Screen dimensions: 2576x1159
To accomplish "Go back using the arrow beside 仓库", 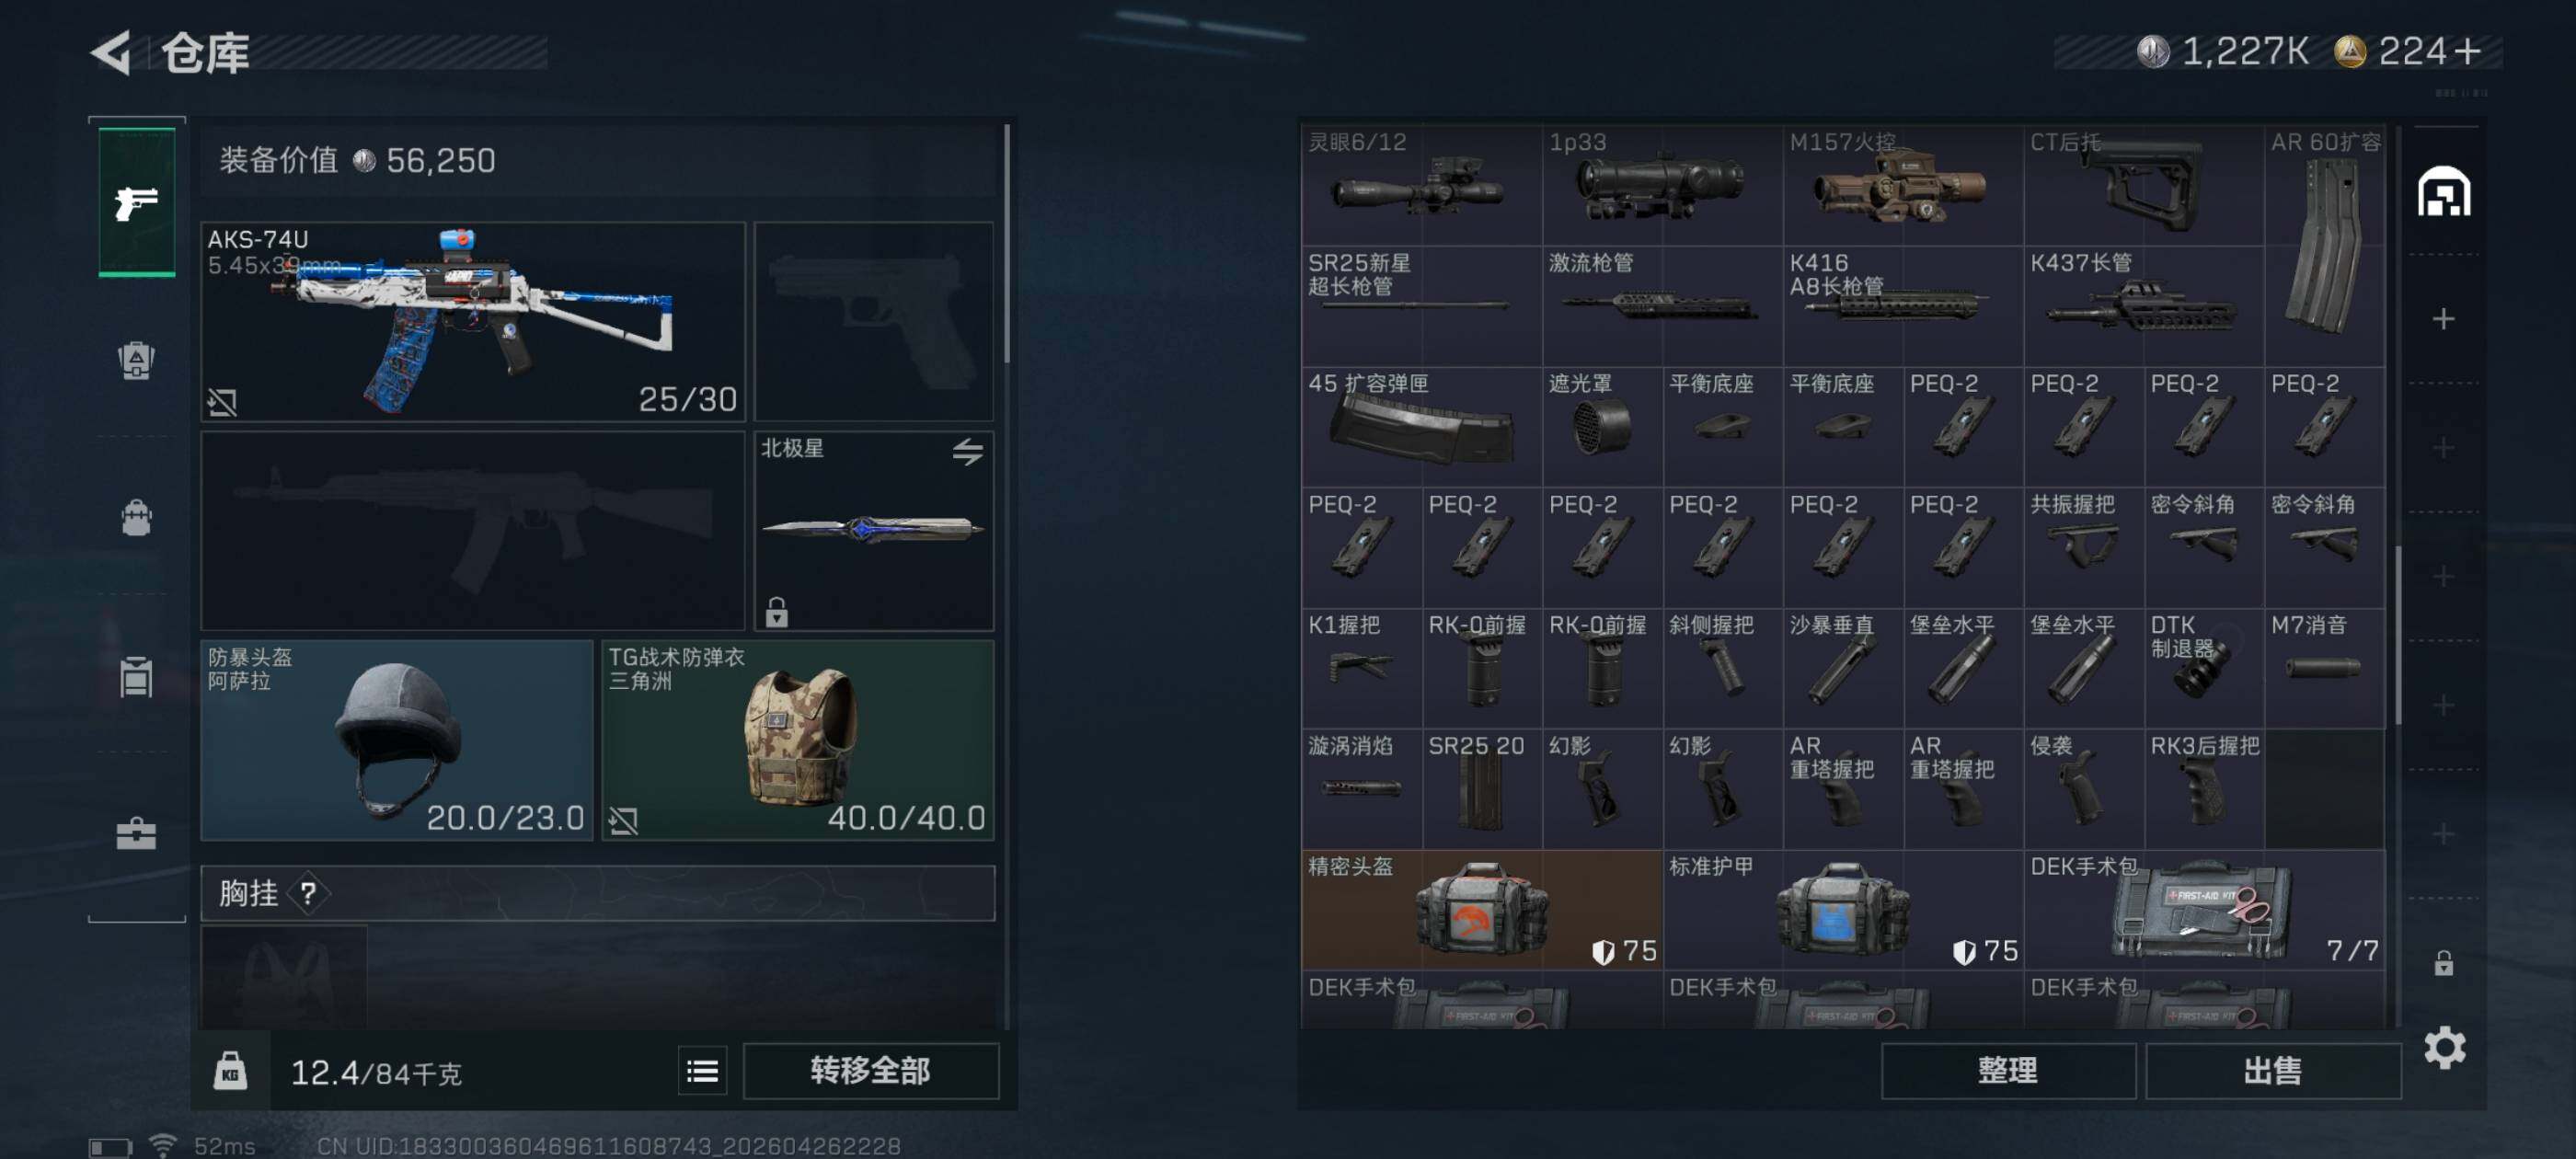I will coord(112,52).
